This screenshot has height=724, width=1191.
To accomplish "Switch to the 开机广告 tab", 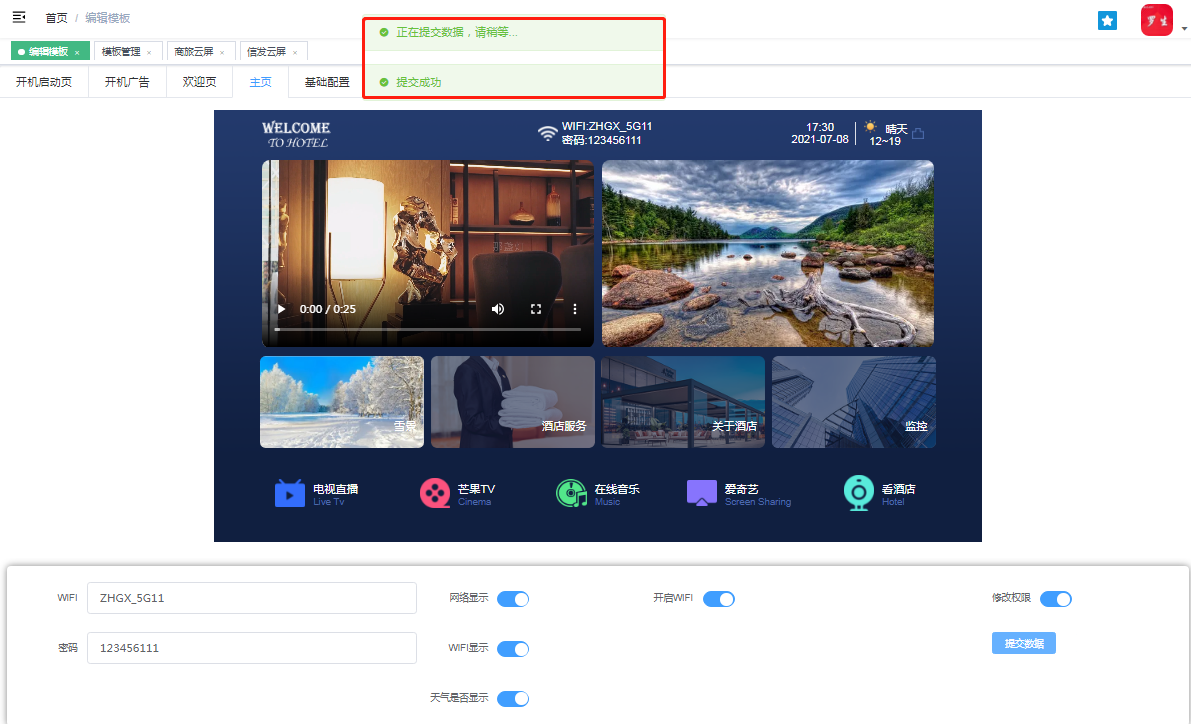I will coord(127,82).
